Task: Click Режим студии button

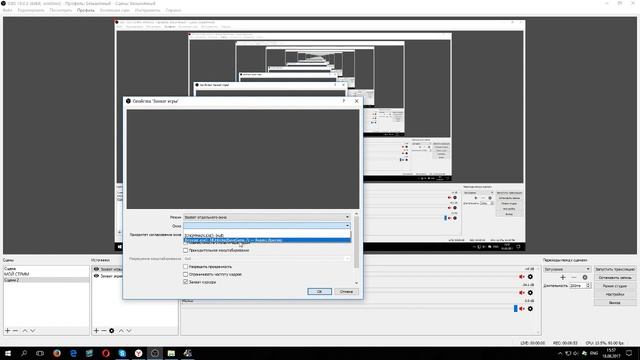Action: coord(615,286)
